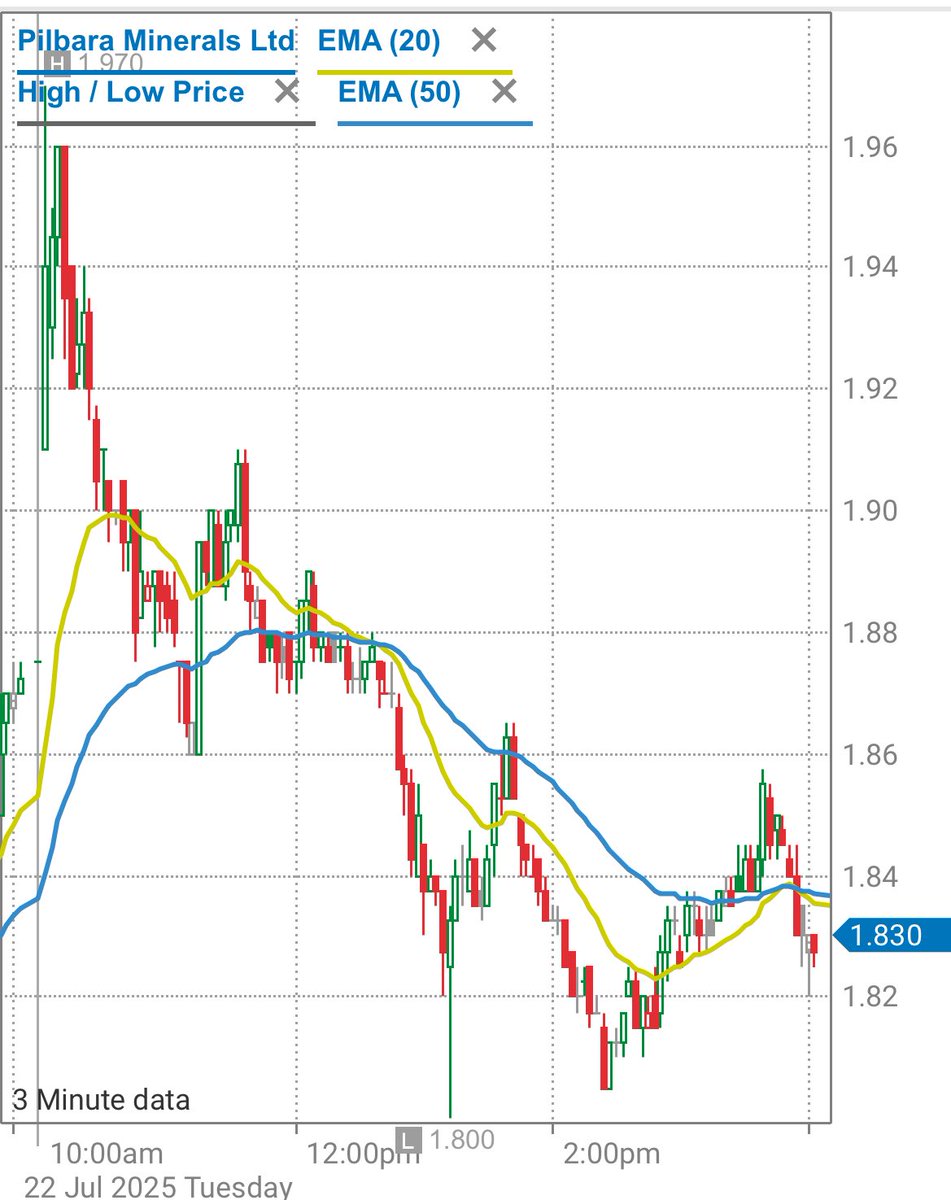Click the H 1.970 high price marker
Image resolution: width=951 pixels, height=1200 pixels.
96,63
